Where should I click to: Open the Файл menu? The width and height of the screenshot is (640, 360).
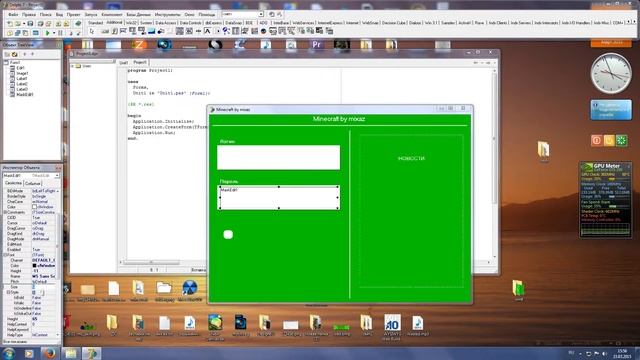13,14
